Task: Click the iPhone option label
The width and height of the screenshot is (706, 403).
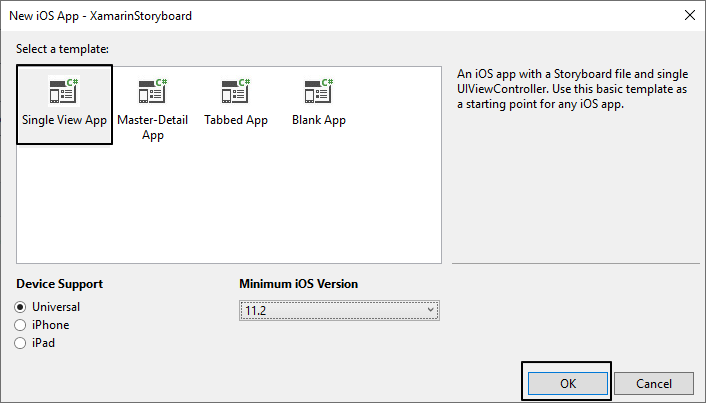Action: (50, 325)
